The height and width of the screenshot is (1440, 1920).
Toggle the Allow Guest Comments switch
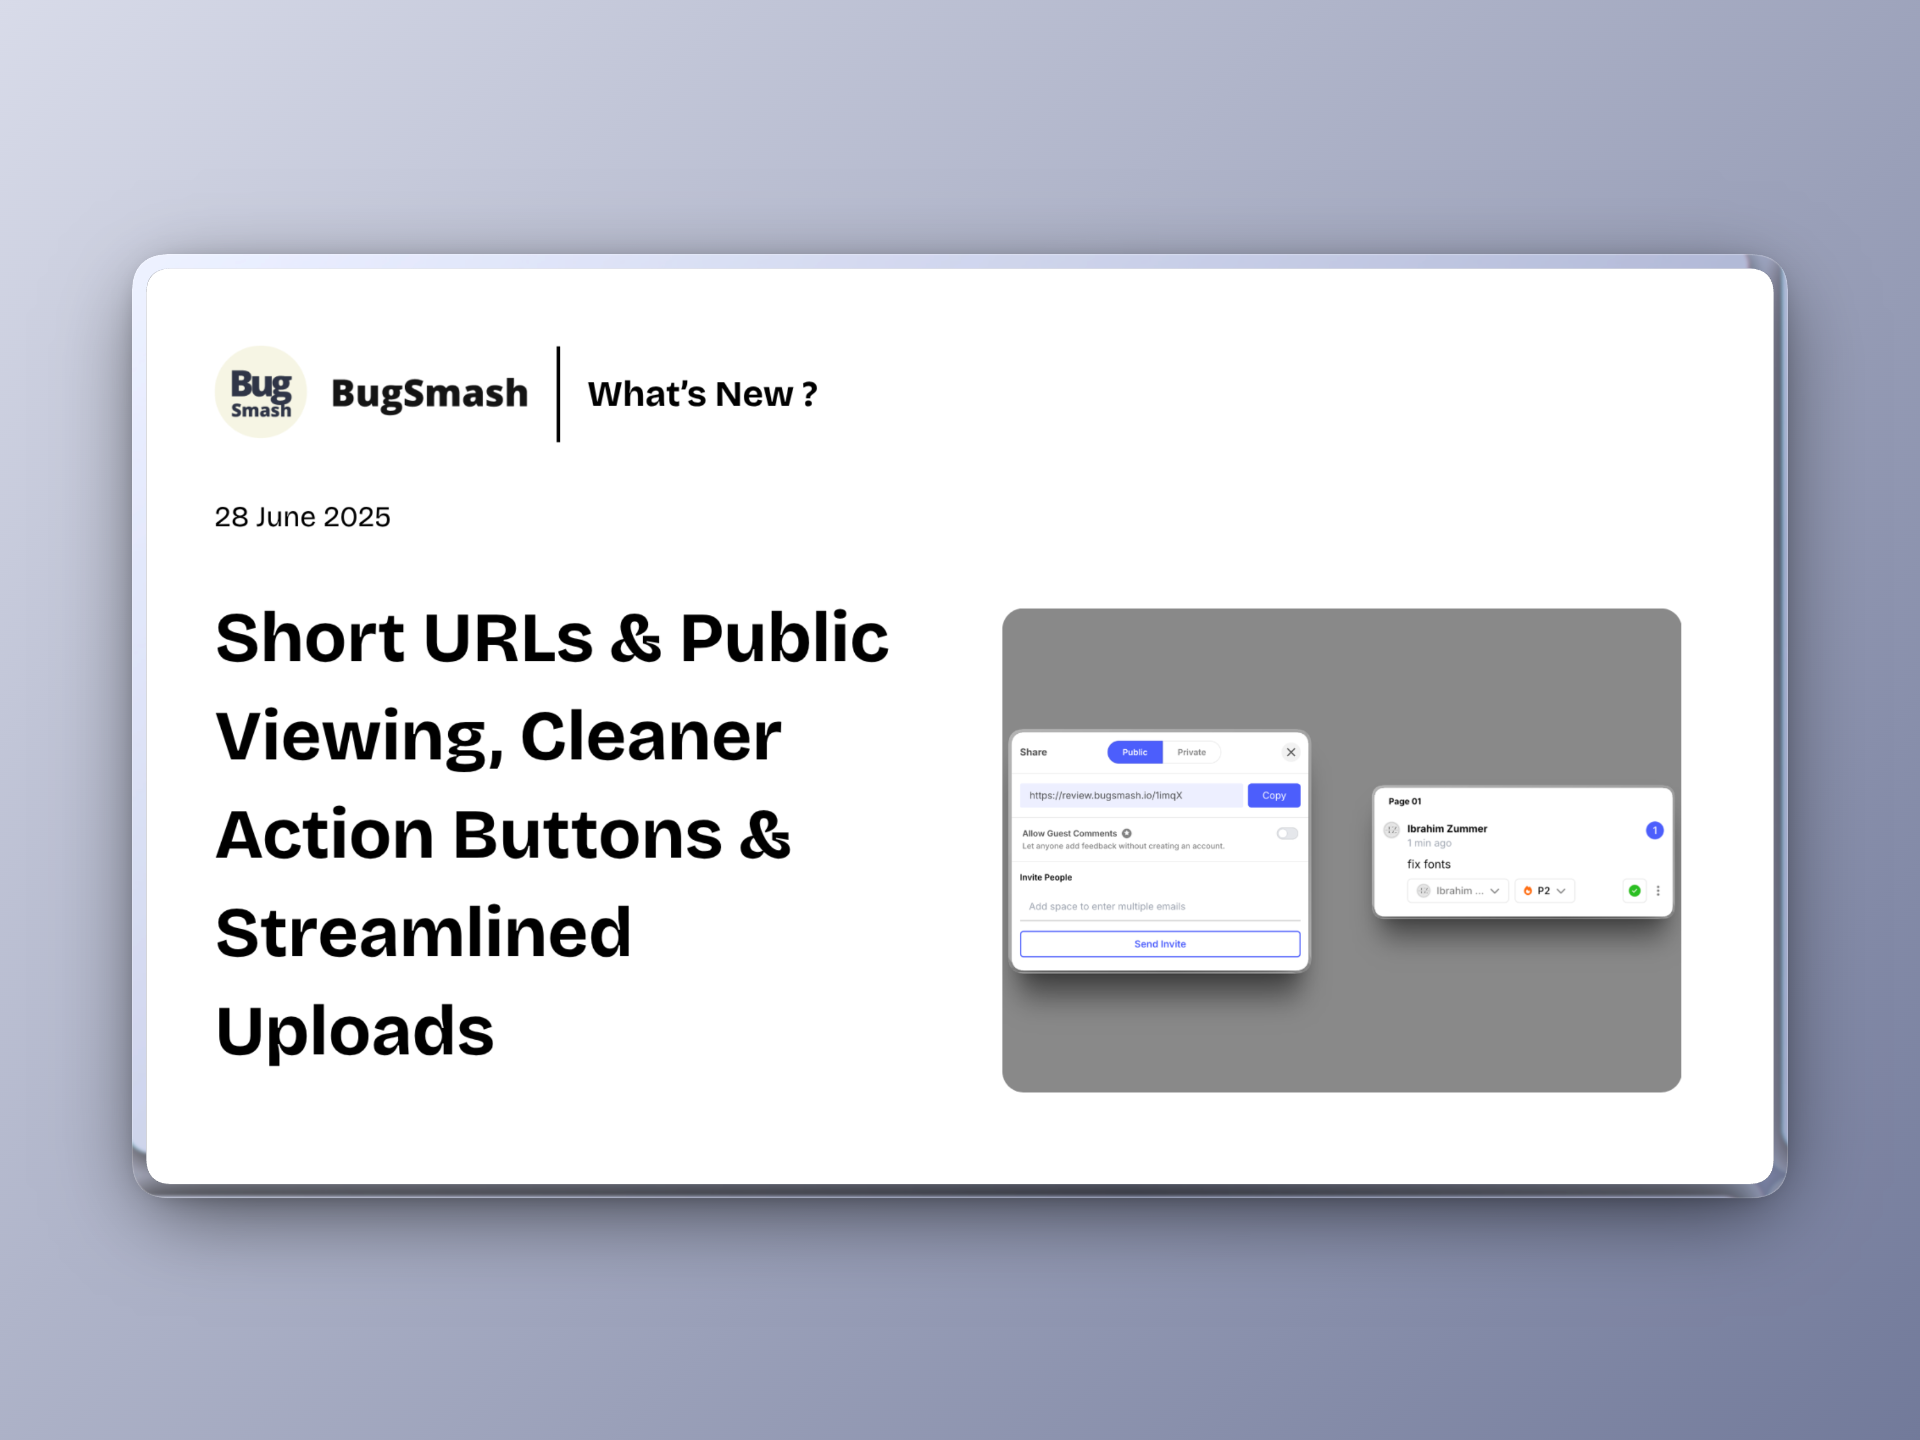coord(1286,833)
